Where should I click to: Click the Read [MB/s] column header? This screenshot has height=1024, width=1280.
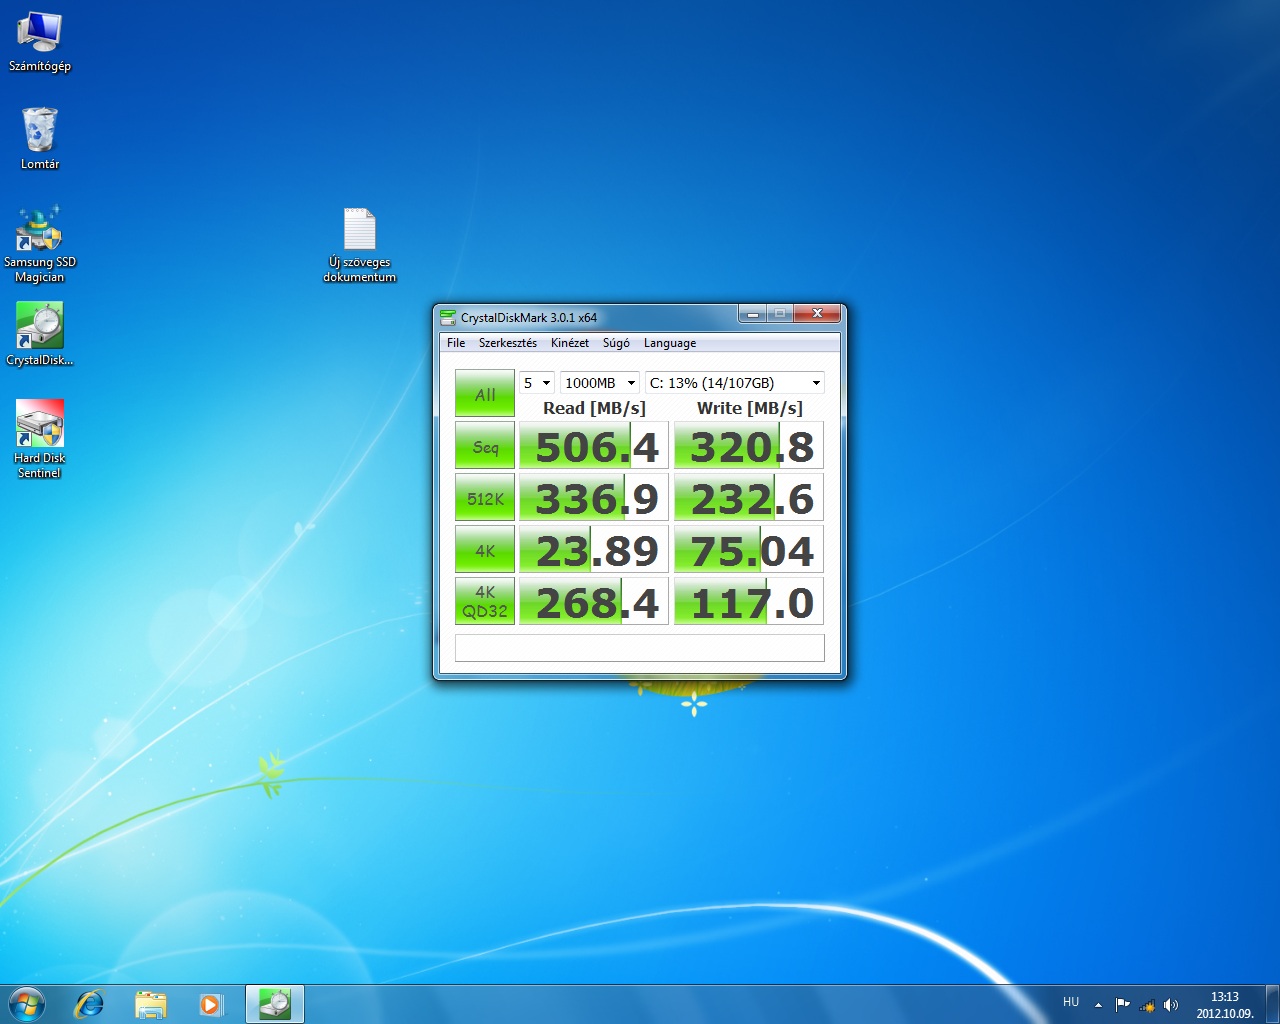coord(594,408)
